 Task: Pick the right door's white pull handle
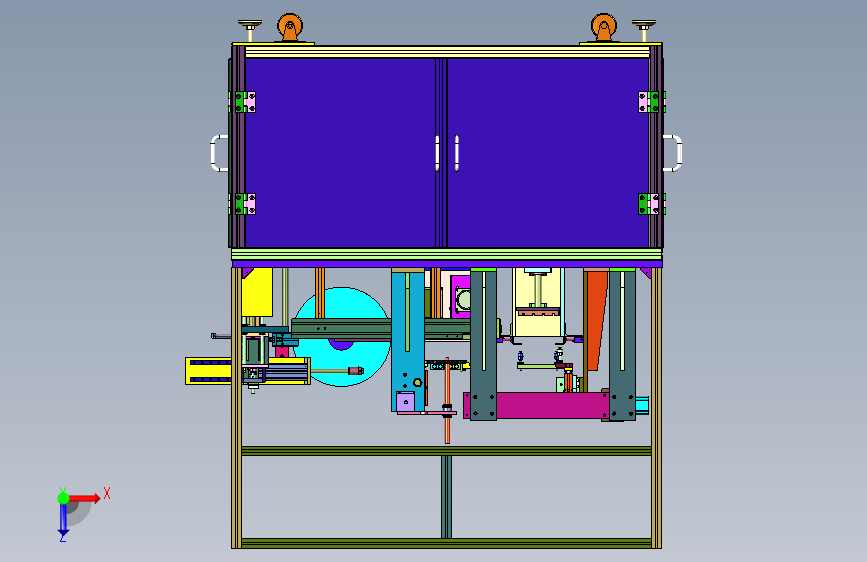457,153
